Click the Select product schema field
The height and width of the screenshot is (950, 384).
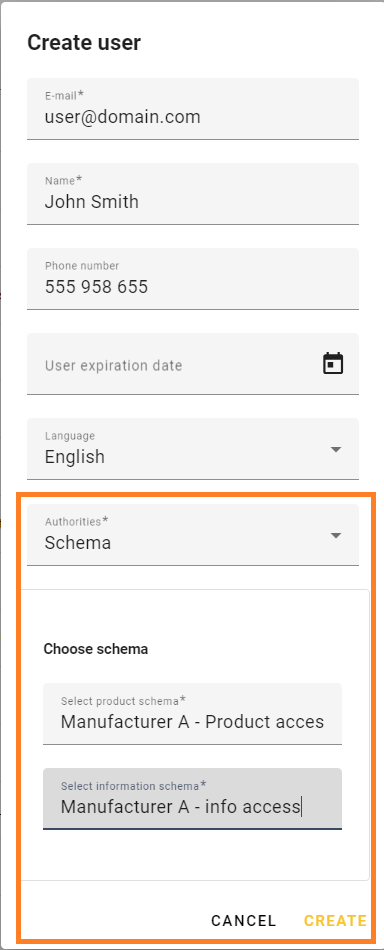[x=193, y=714]
